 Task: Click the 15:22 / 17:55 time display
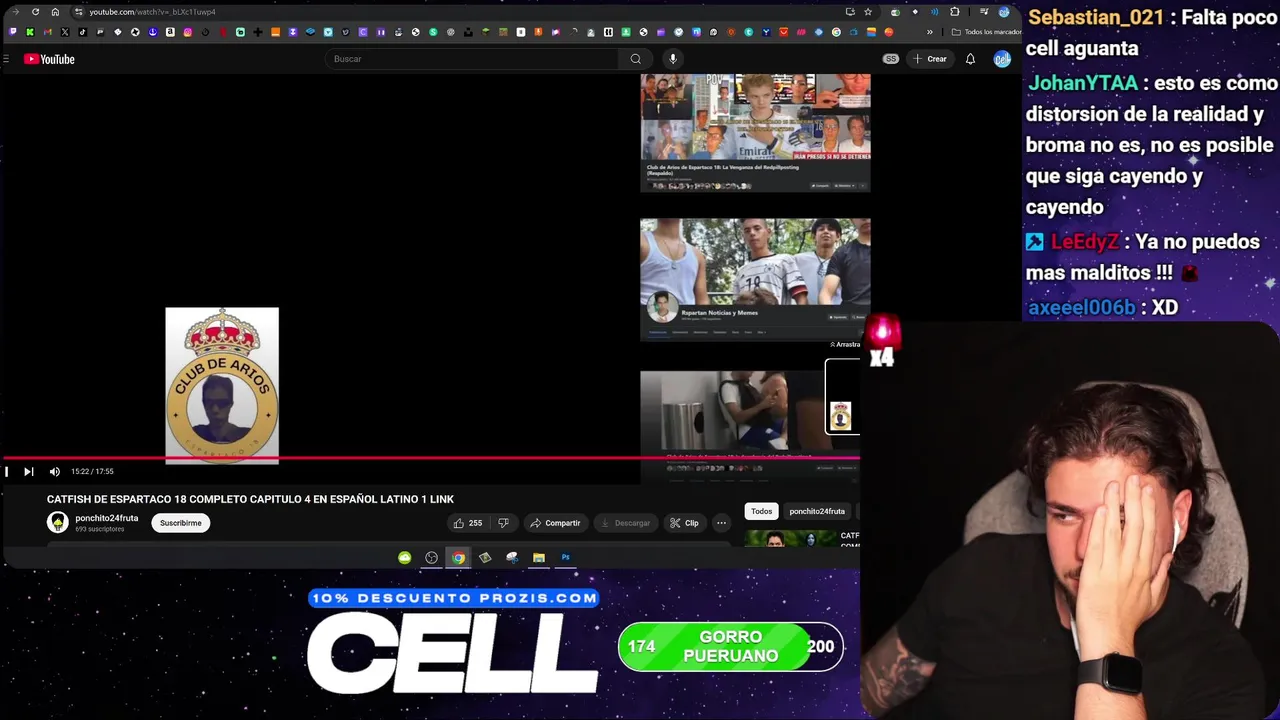[x=92, y=471]
